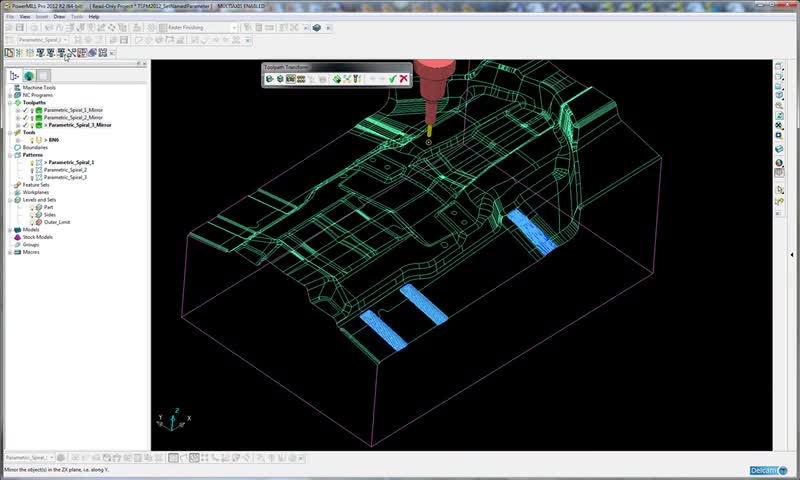This screenshot has width=800, height=480.
Task: Toggle lightbulb visibility of BN6 tool
Action: [x=32, y=140]
